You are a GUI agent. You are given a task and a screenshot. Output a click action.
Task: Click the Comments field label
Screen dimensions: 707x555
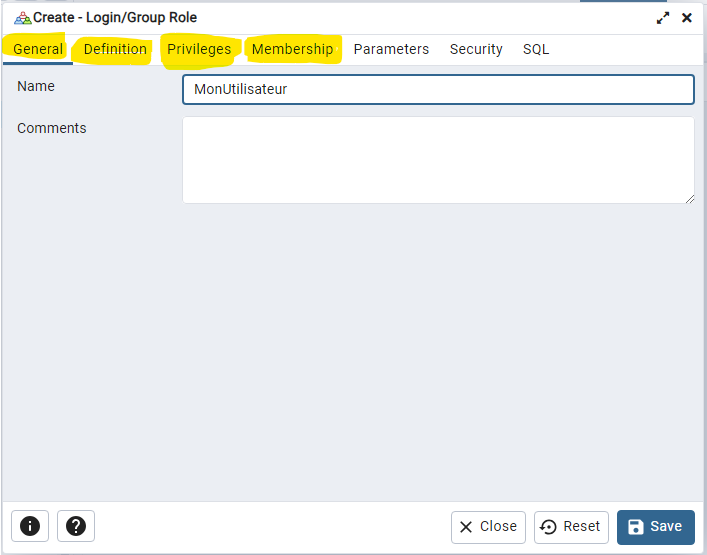pos(52,128)
